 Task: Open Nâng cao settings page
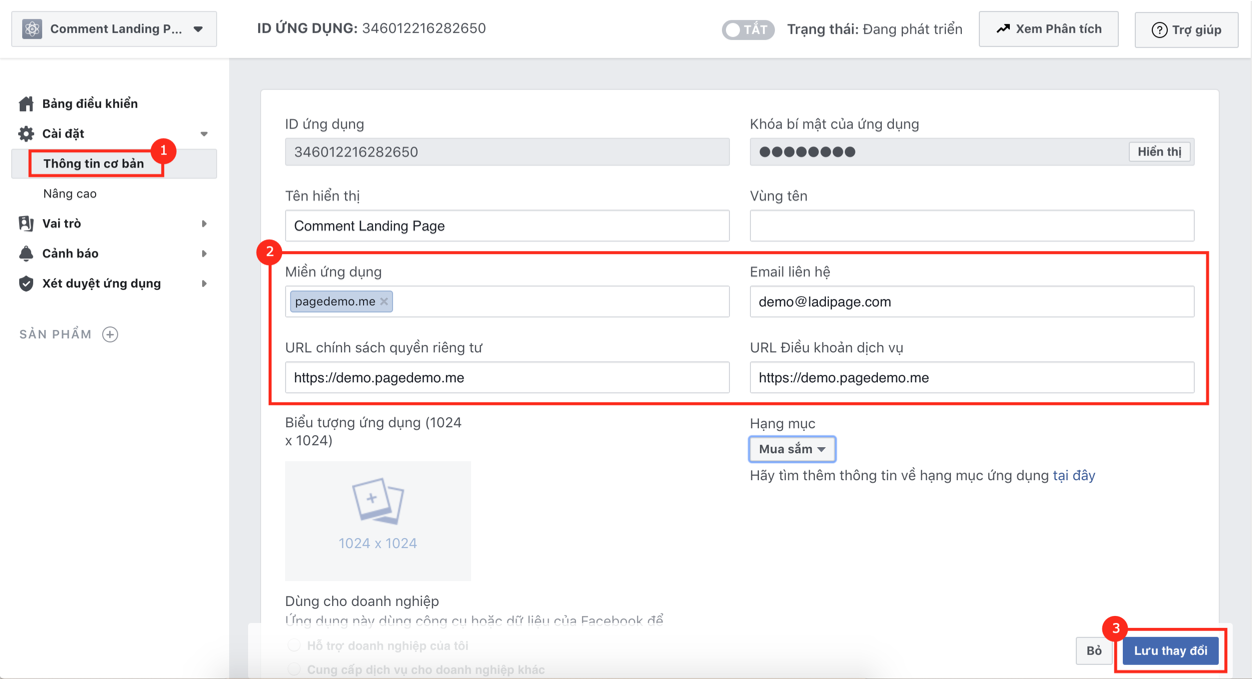(70, 194)
